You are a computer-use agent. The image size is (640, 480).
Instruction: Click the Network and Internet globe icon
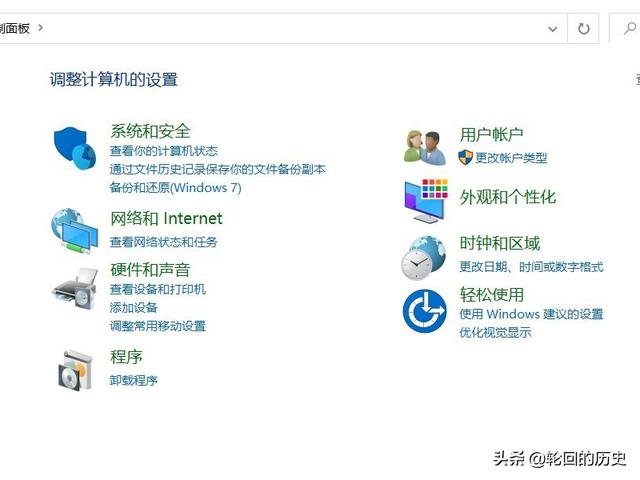tap(74, 231)
